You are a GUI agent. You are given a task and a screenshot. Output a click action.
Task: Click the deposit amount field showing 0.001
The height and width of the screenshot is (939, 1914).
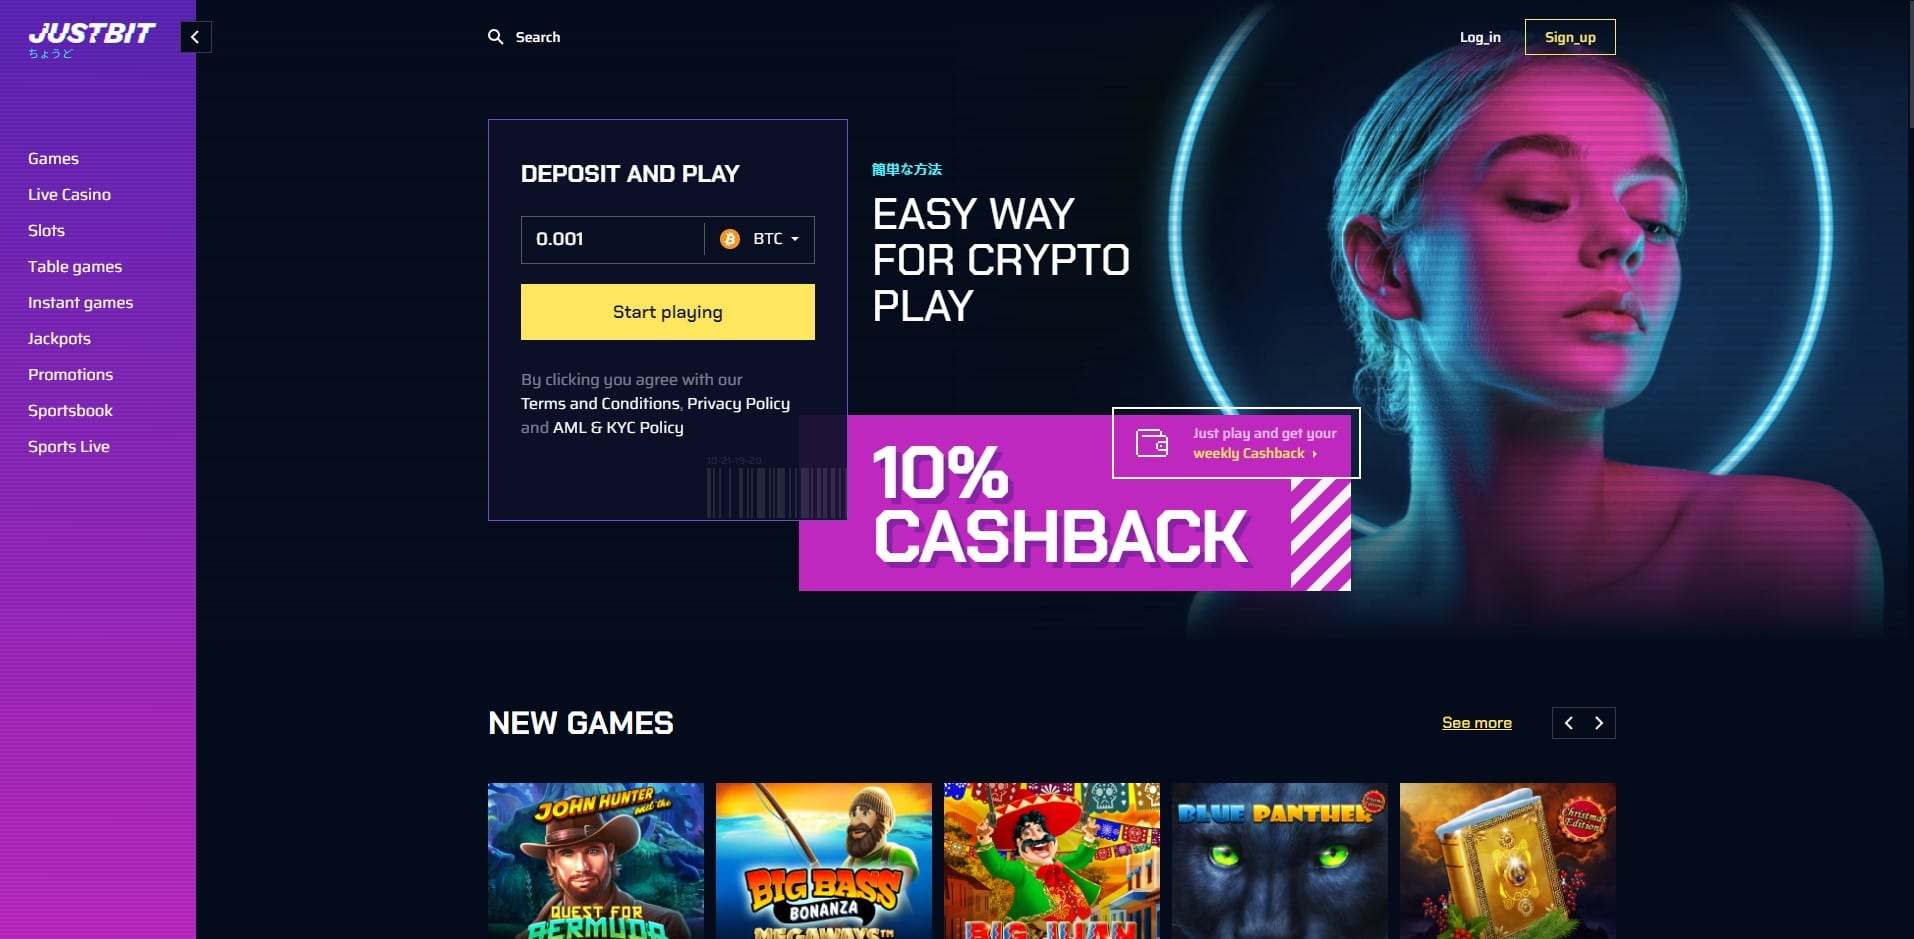[x=612, y=239]
